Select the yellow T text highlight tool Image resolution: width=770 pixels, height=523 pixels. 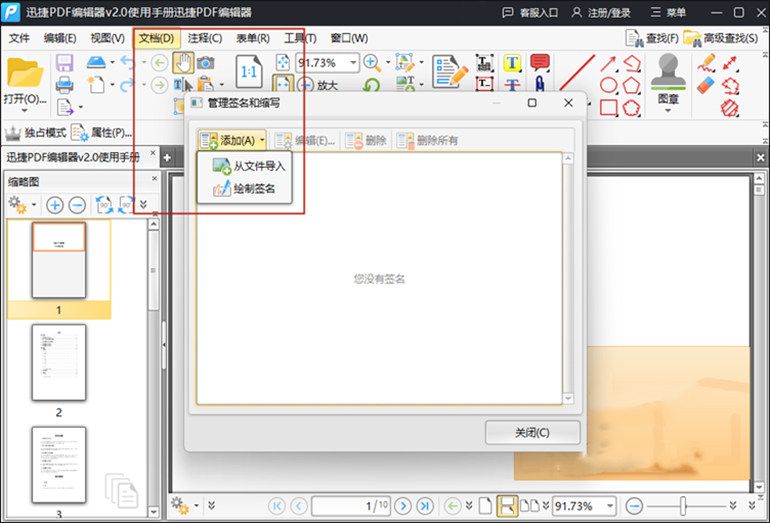[512, 63]
